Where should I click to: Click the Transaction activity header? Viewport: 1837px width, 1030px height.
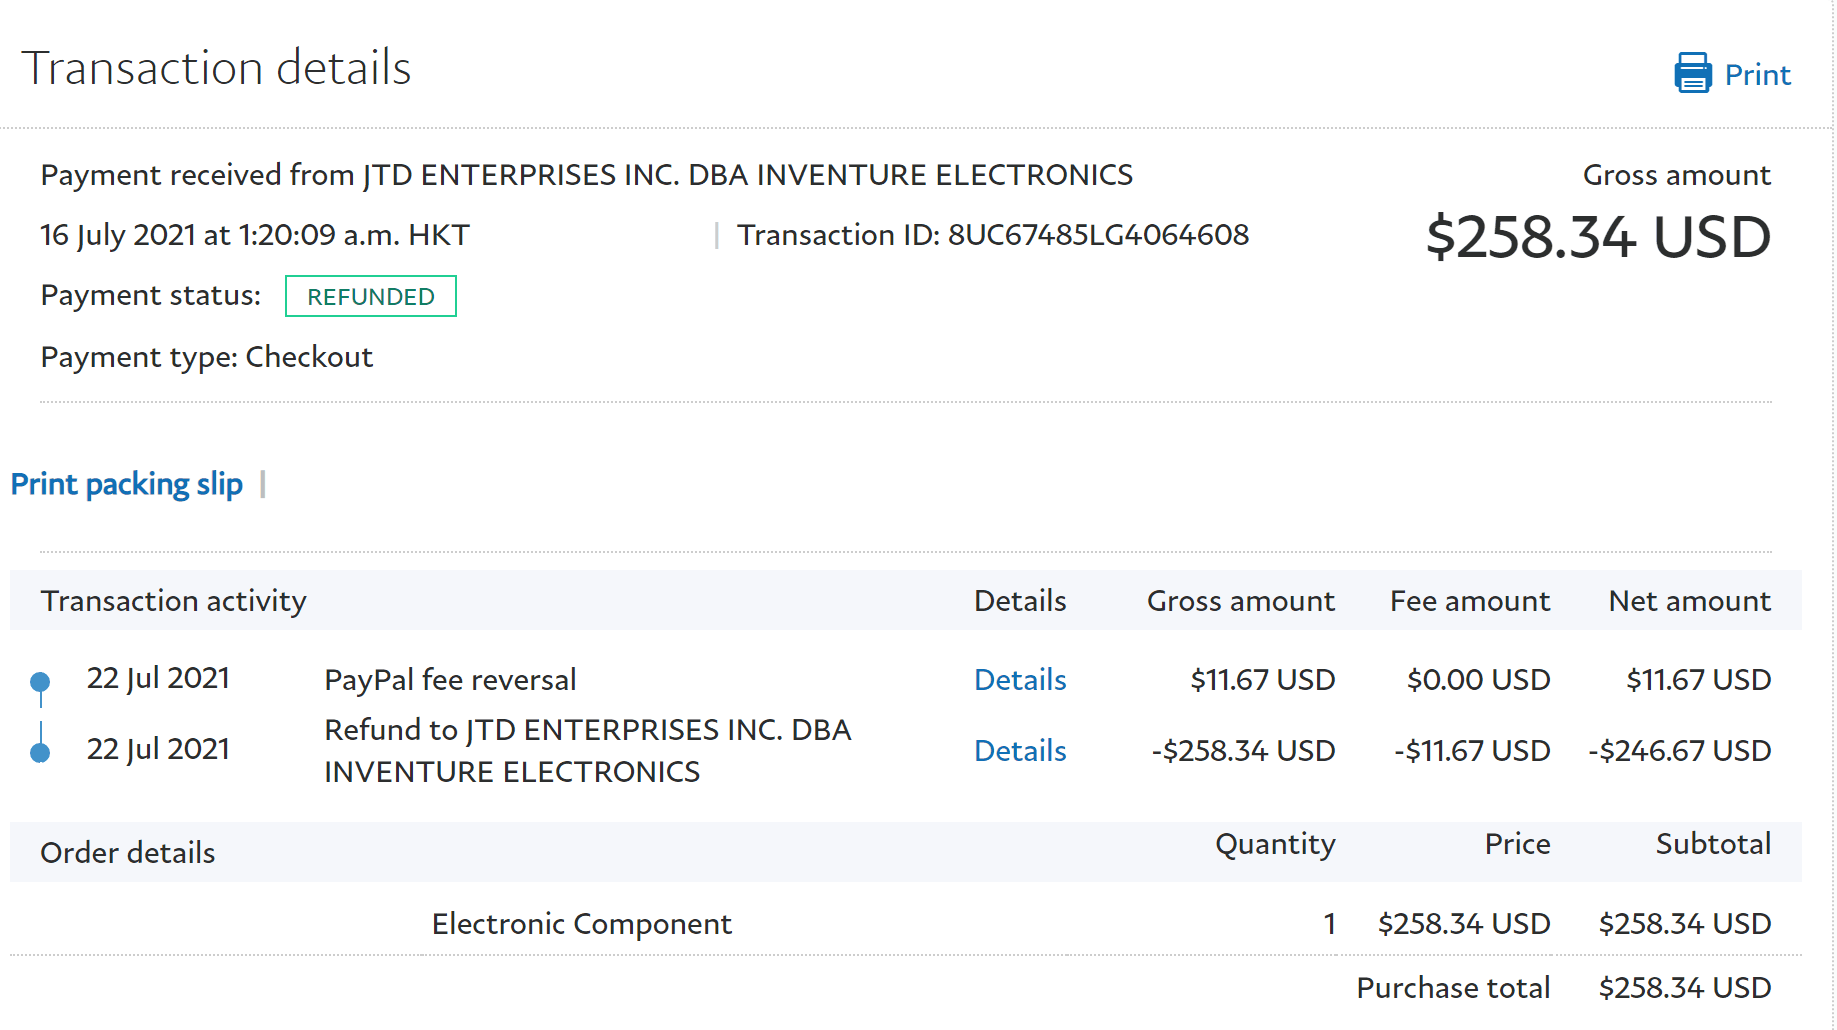point(173,601)
